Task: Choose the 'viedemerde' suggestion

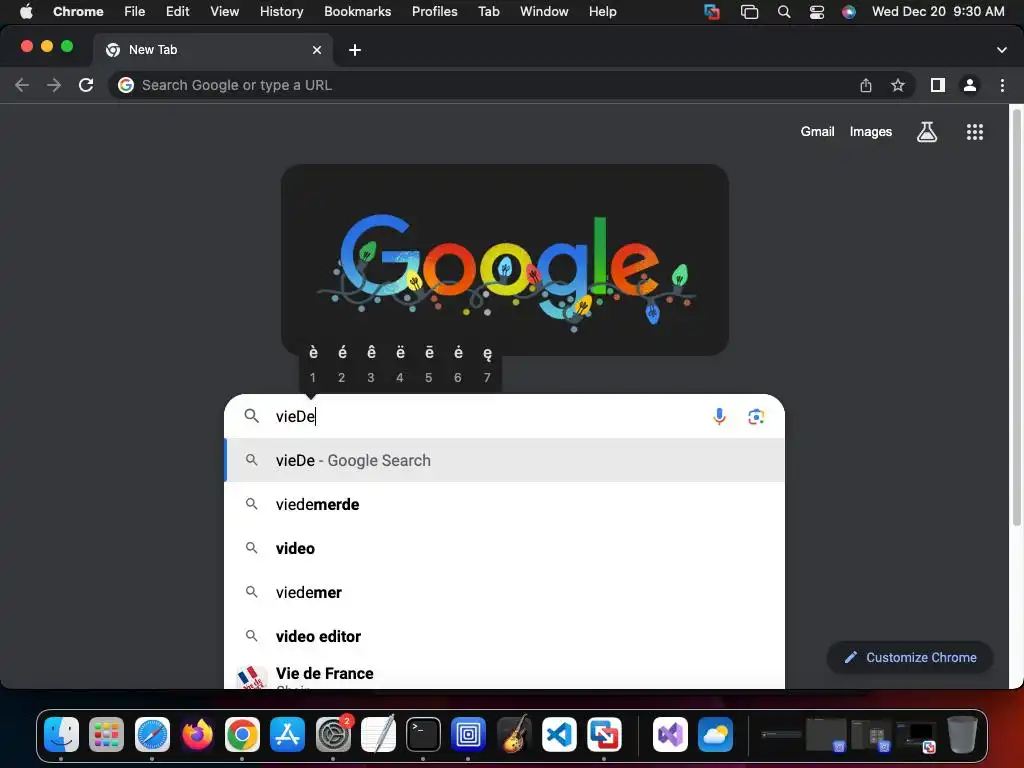Action: tap(504, 504)
